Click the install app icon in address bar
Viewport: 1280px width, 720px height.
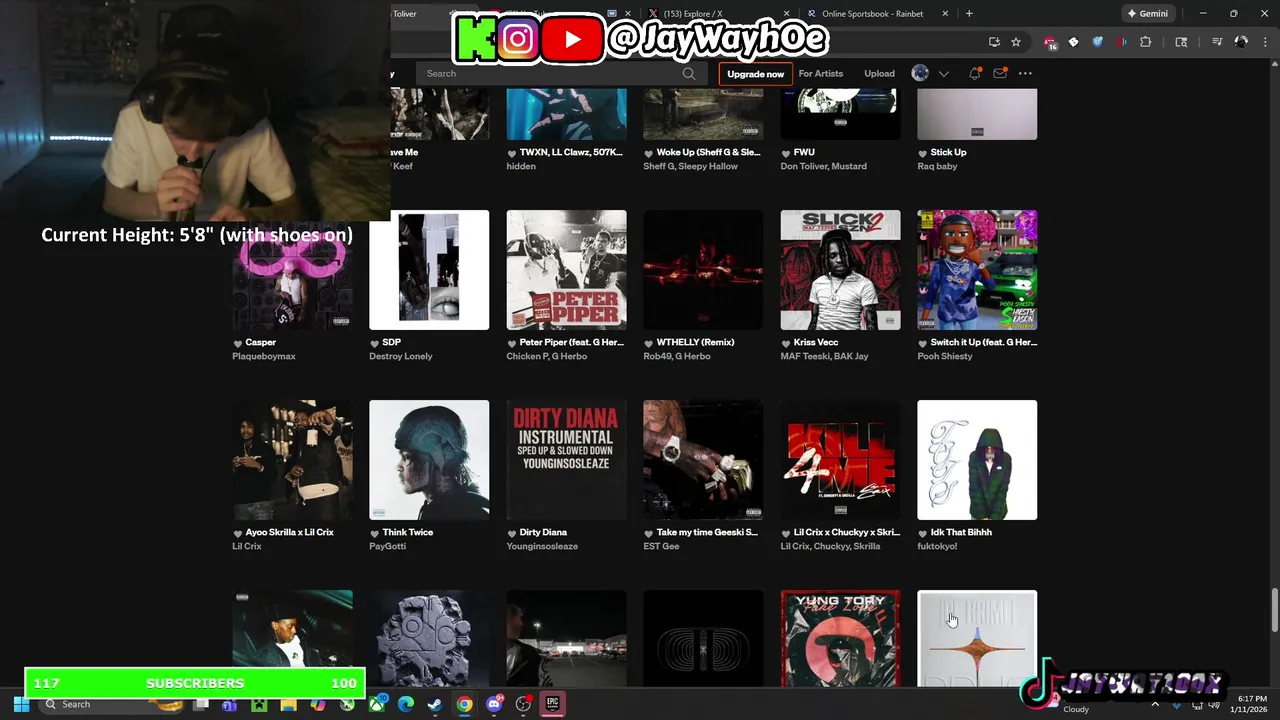[x=994, y=42]
